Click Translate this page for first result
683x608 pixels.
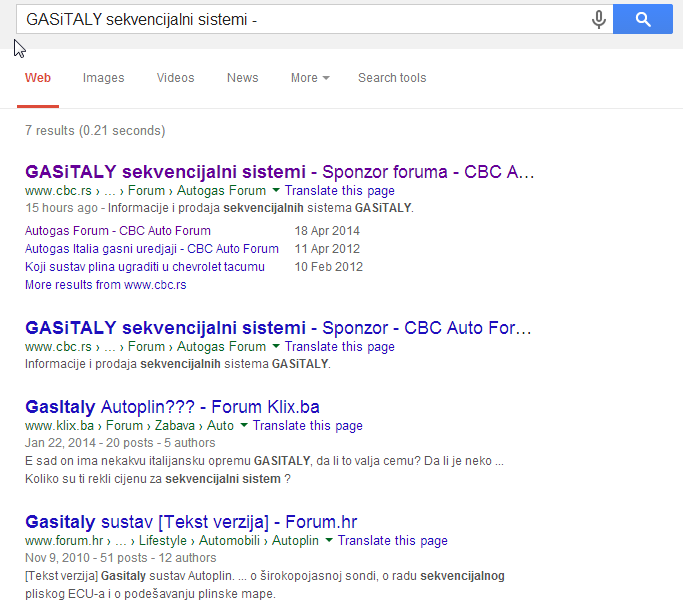(340, 191)
